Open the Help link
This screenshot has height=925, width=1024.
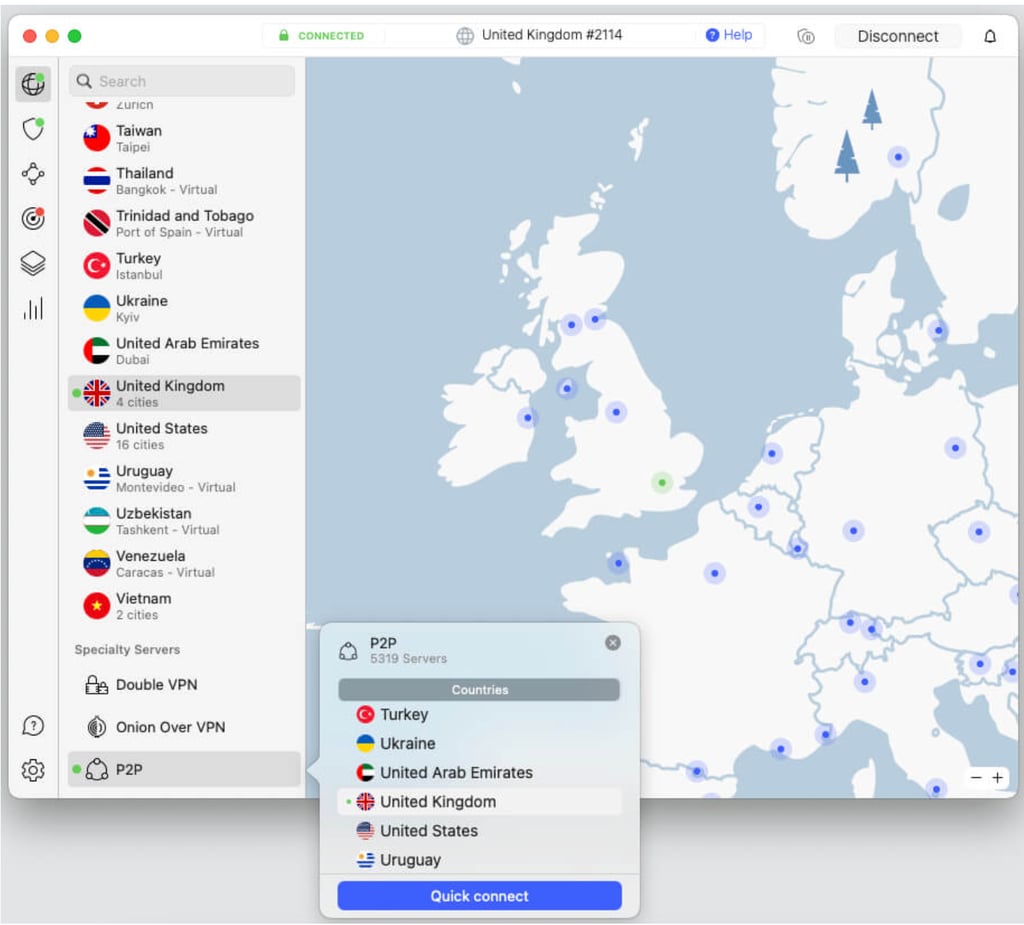[729, 35]
